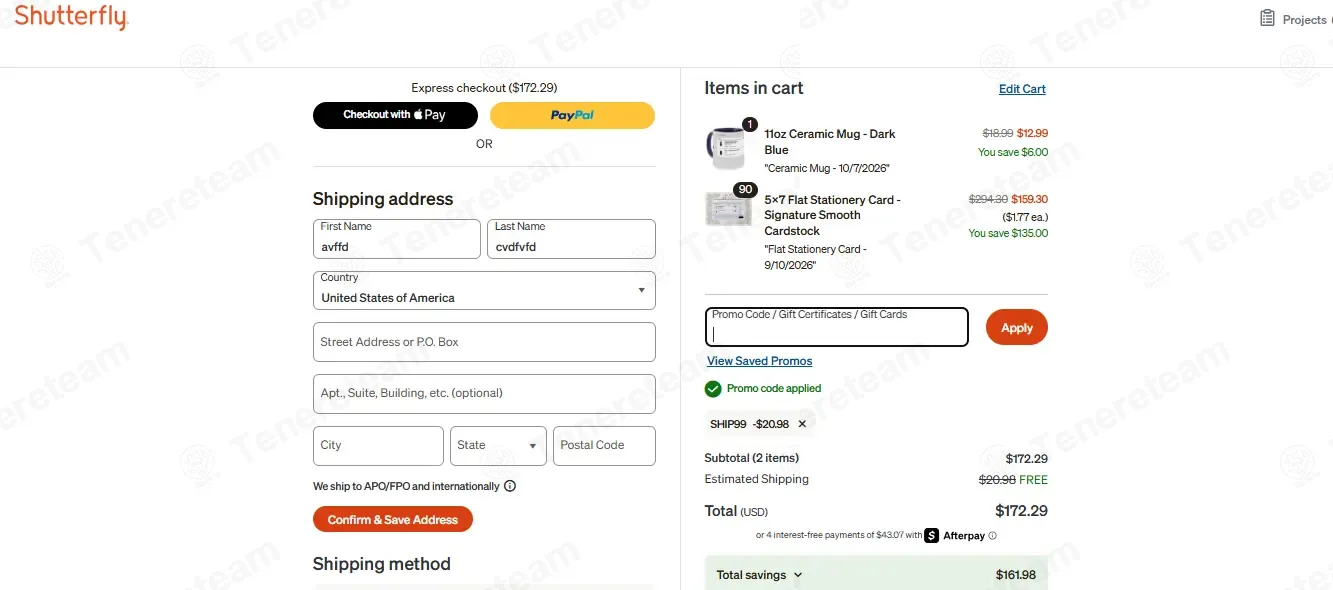Open the Projects clipboard icon
The image size is (1333, 590).
click(x=1267, y=18)
